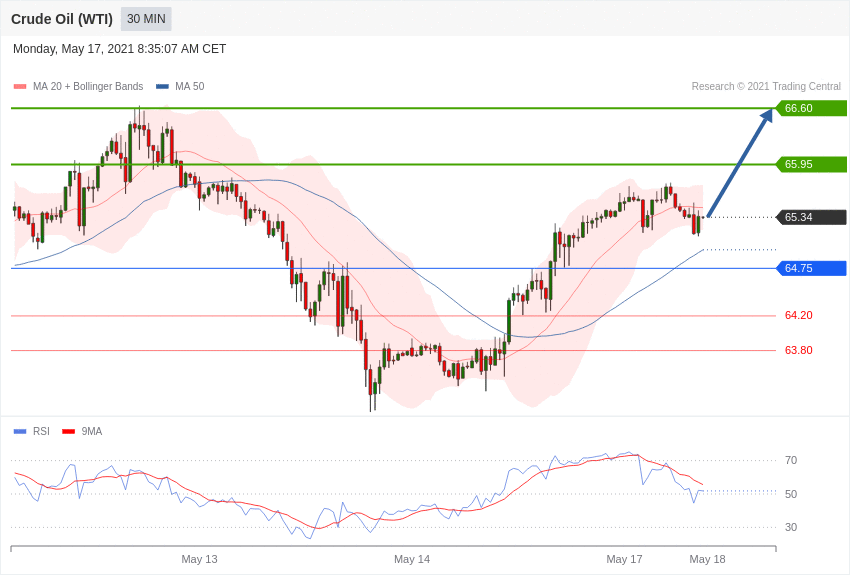Click the May 13 date axis label
The height and width of the screenshot is (576, 850).
click(199, 559)
